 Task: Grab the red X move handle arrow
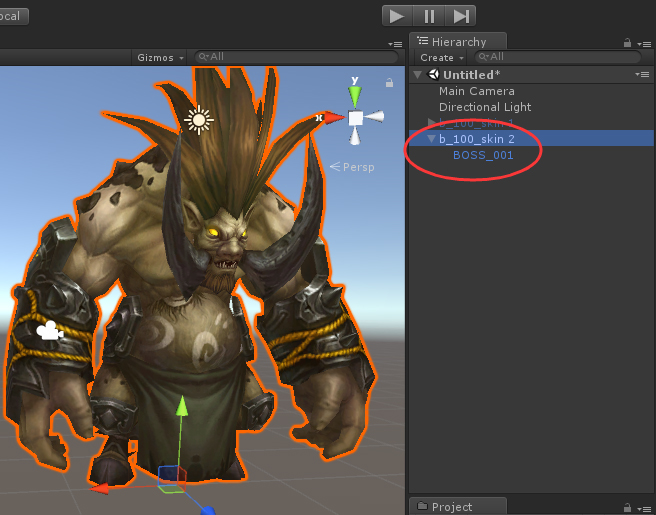click(x=100, y=488)
